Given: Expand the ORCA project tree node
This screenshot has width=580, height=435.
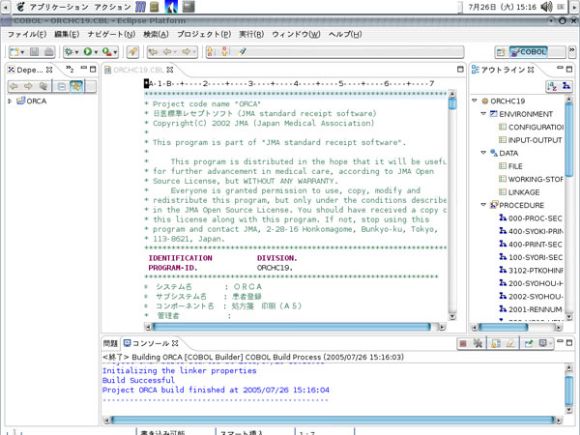Looking at the screenshot, I should [10, 101].
